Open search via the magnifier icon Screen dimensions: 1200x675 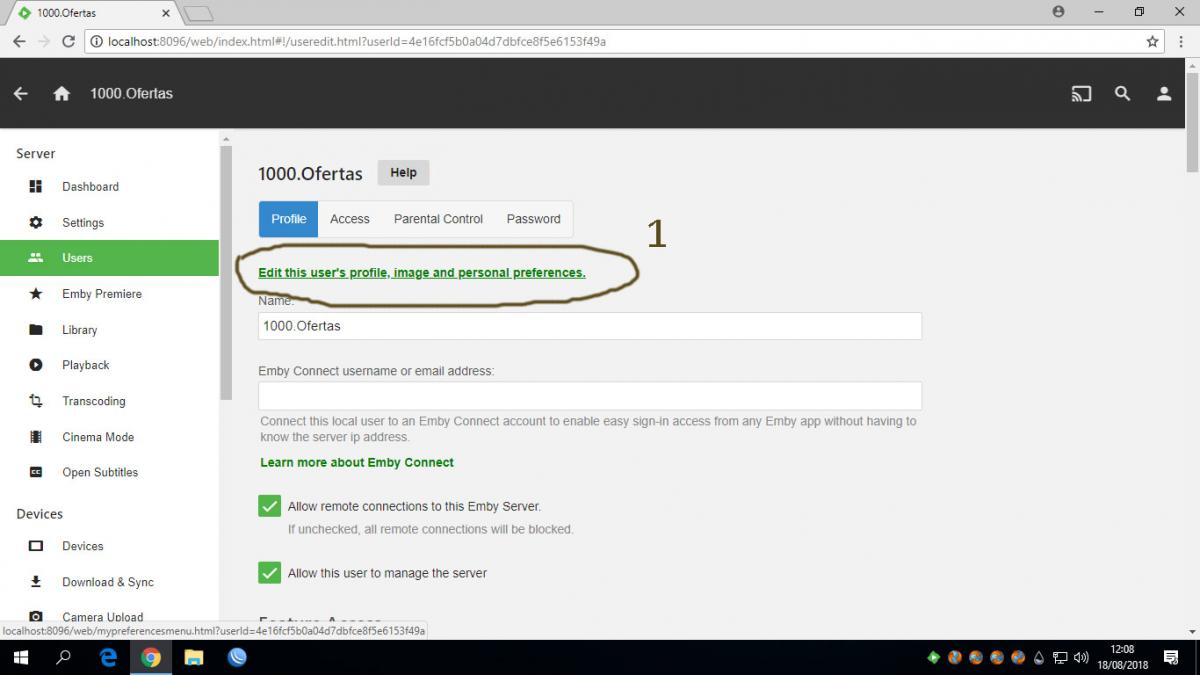click(1123, 93)
